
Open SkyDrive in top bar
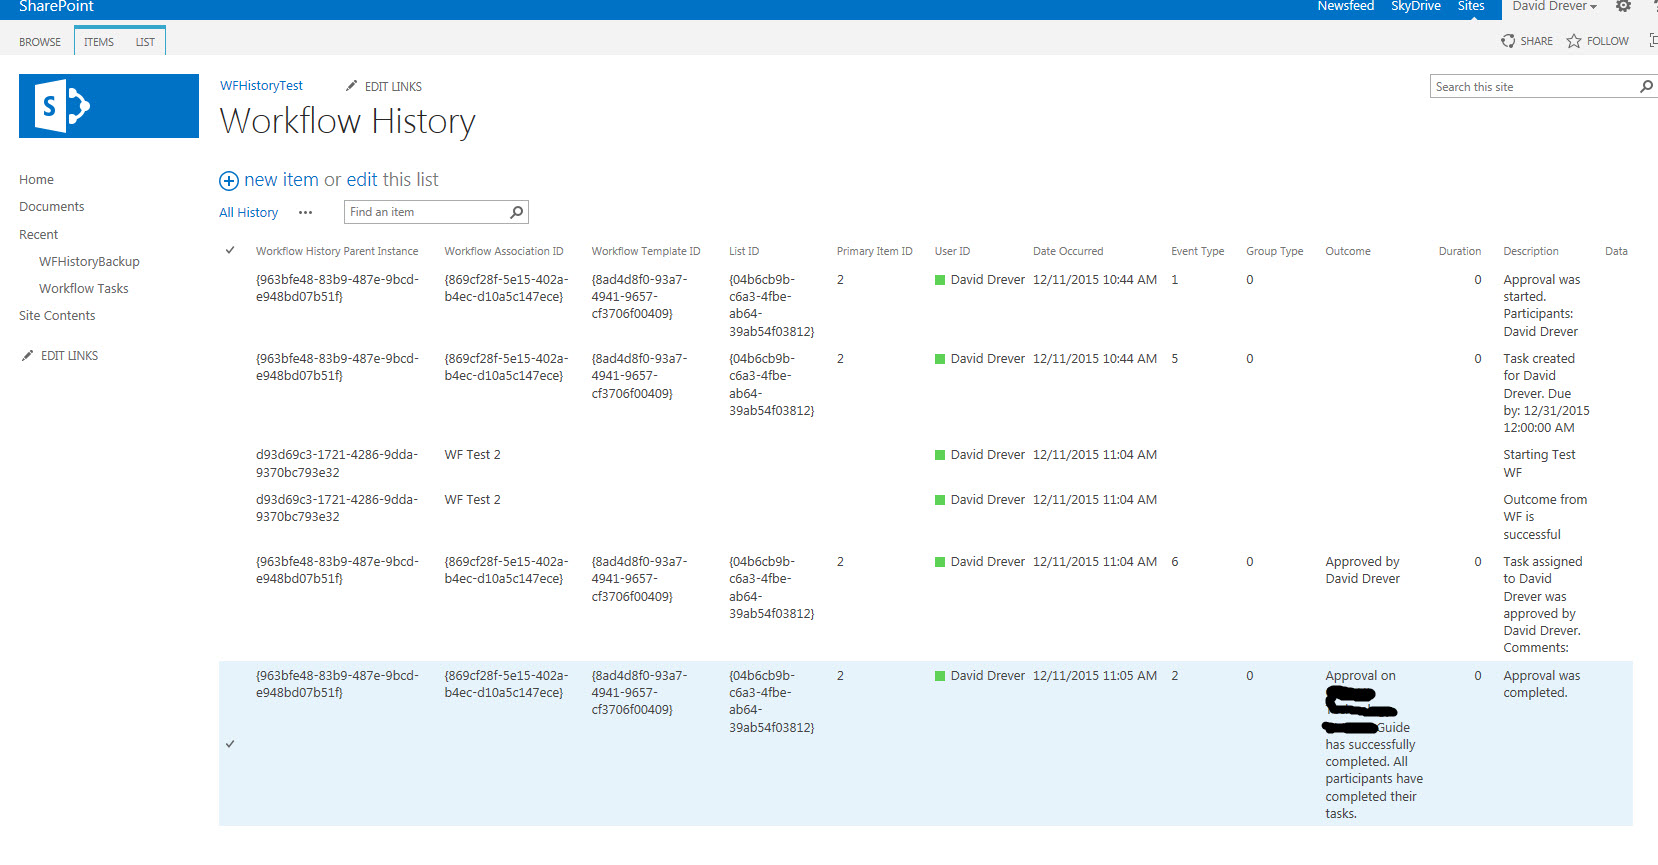[1415, 6]
